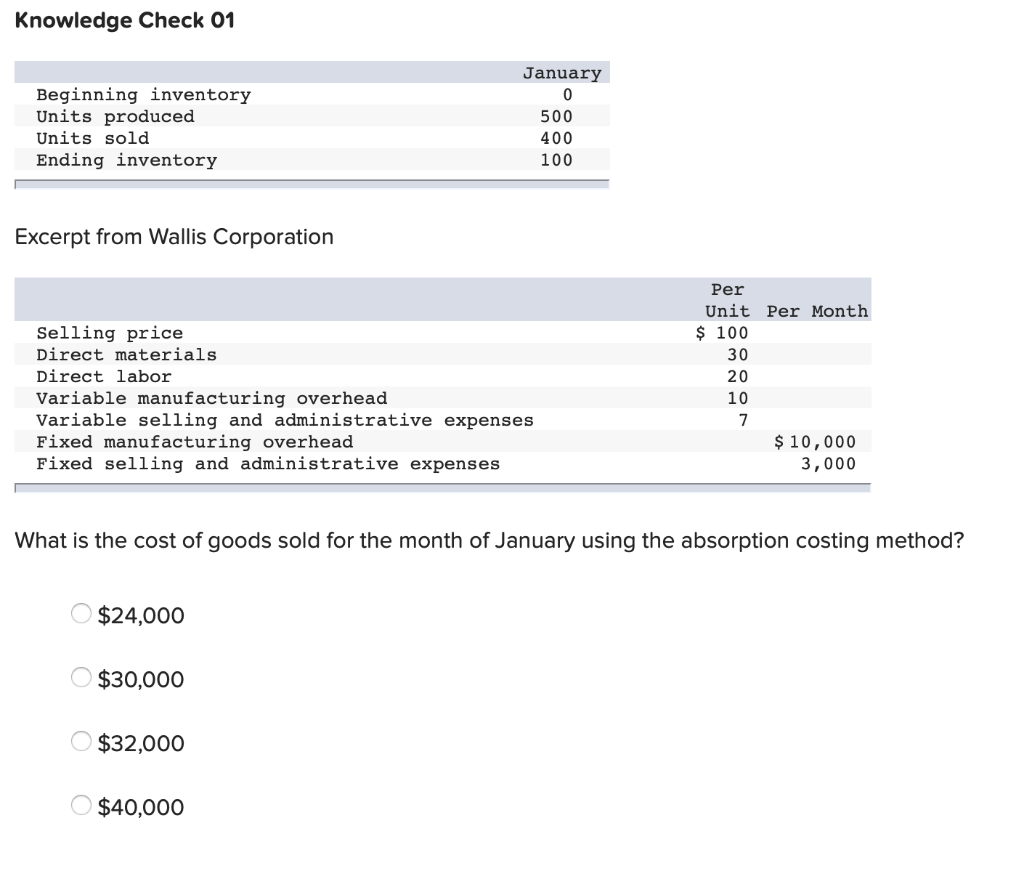Select the Beginning inventory row
This screenshot has width=1024, height=895.
click(x=143, y=94)
